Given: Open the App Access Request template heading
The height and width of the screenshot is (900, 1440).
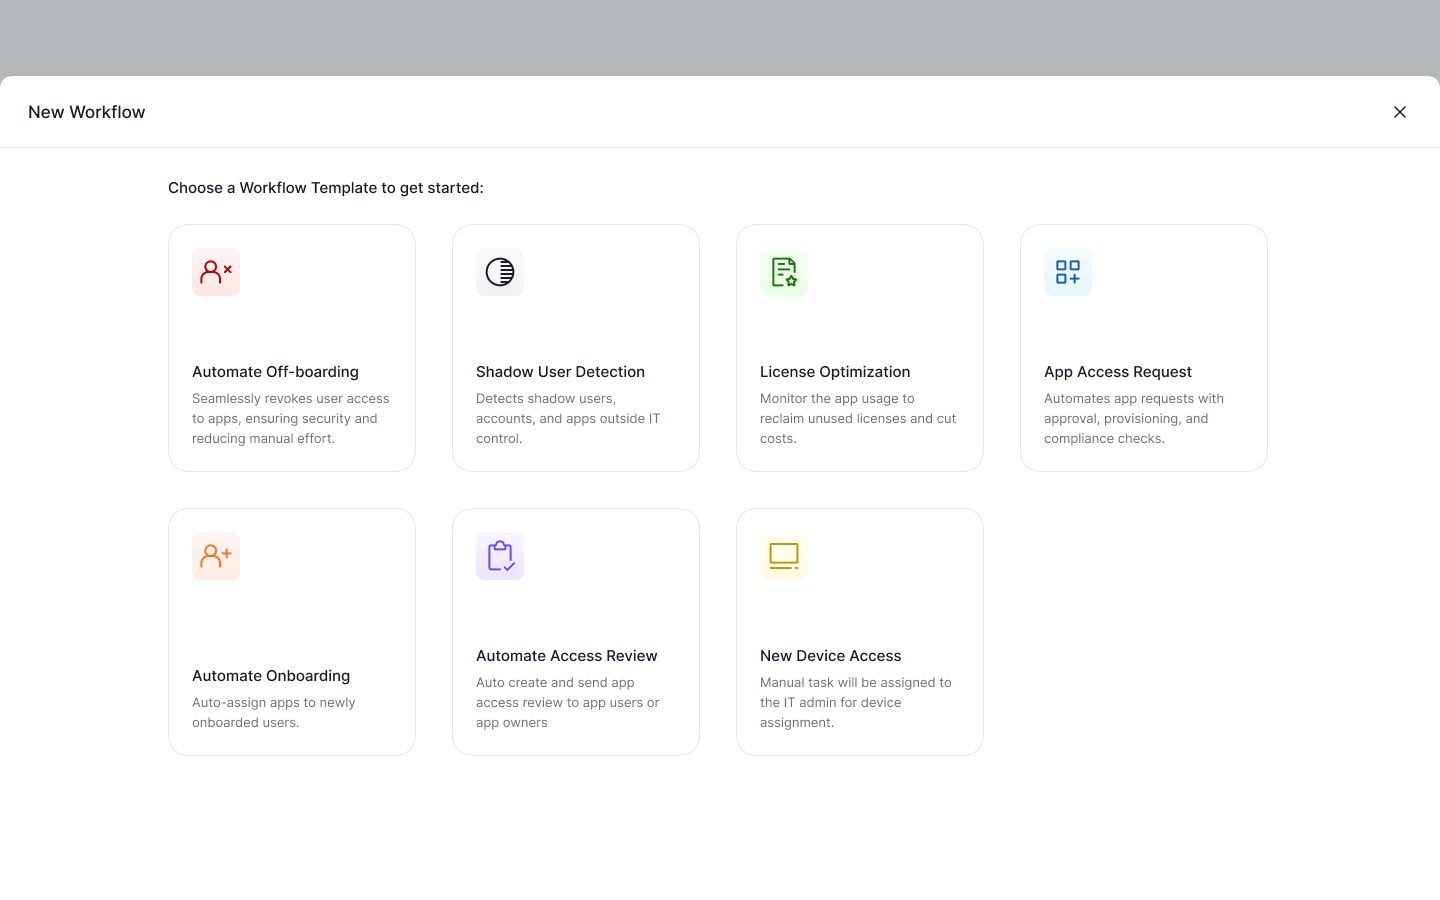Looking at the screenshot, I should pyautogui.click(x=1118, y=372).
